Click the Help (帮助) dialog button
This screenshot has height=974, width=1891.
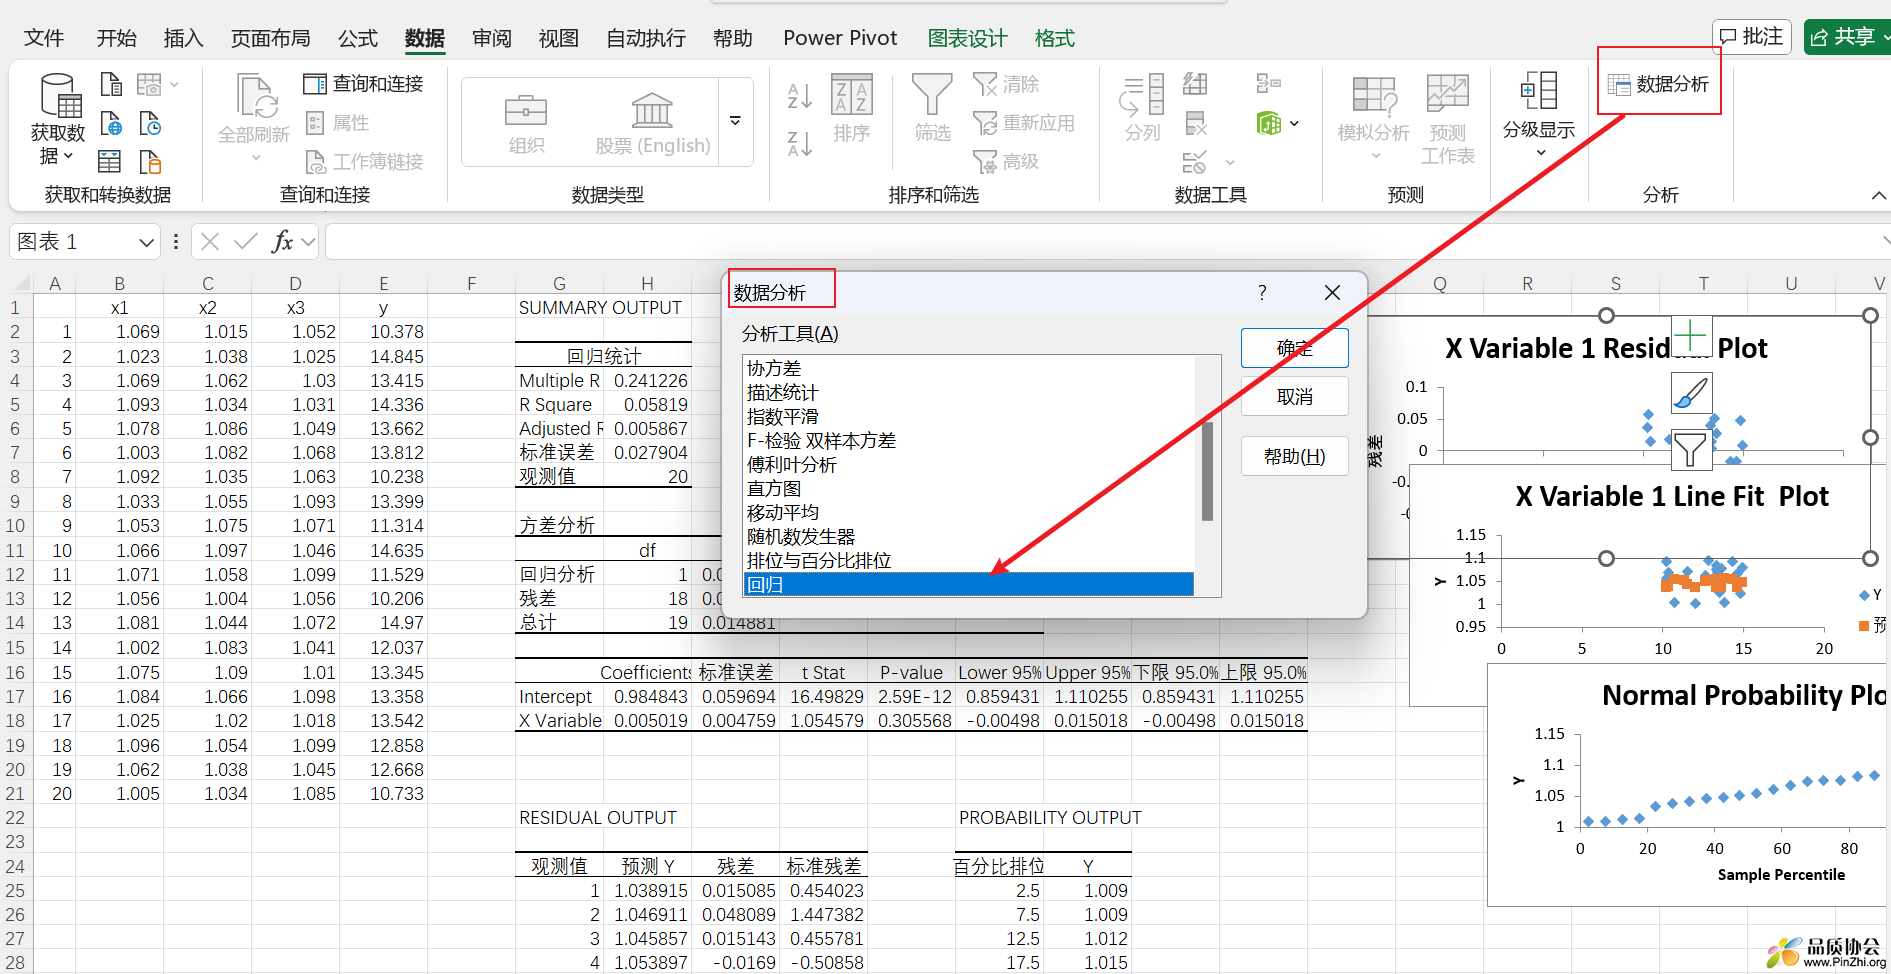[1295, 456]
